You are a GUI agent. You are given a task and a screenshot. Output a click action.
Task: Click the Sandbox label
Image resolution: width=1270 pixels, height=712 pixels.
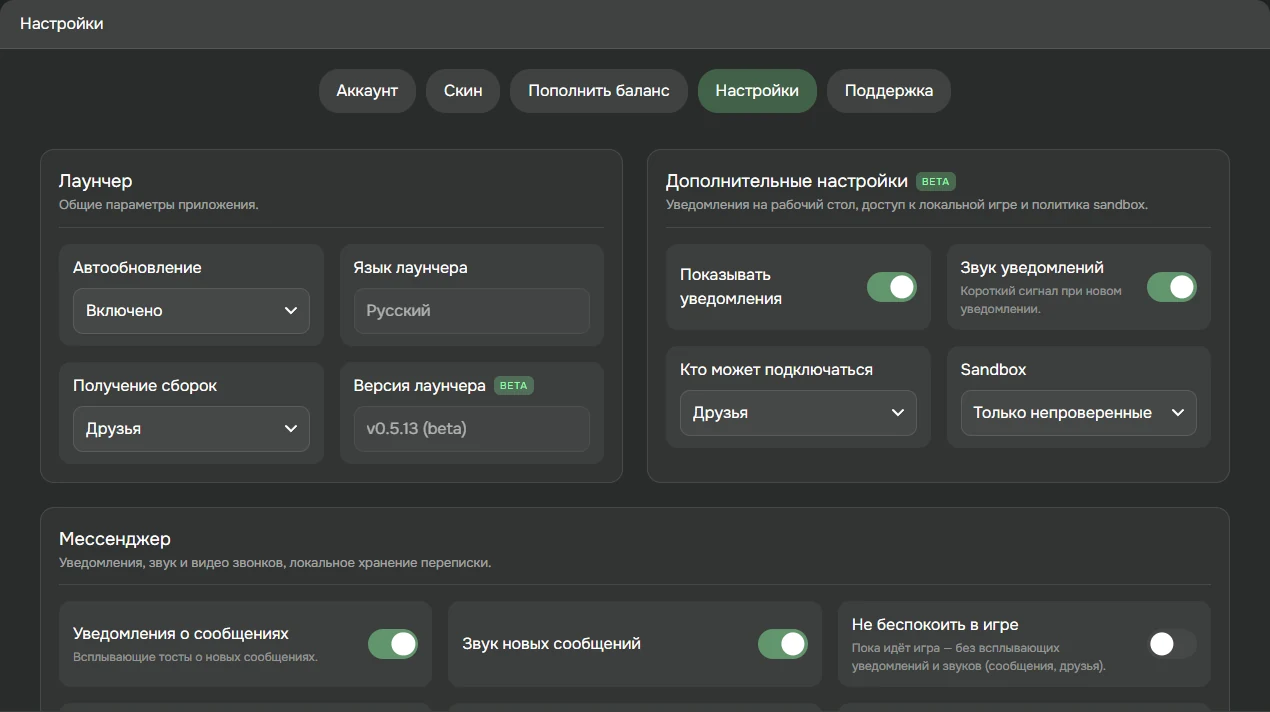click(994, 370)
